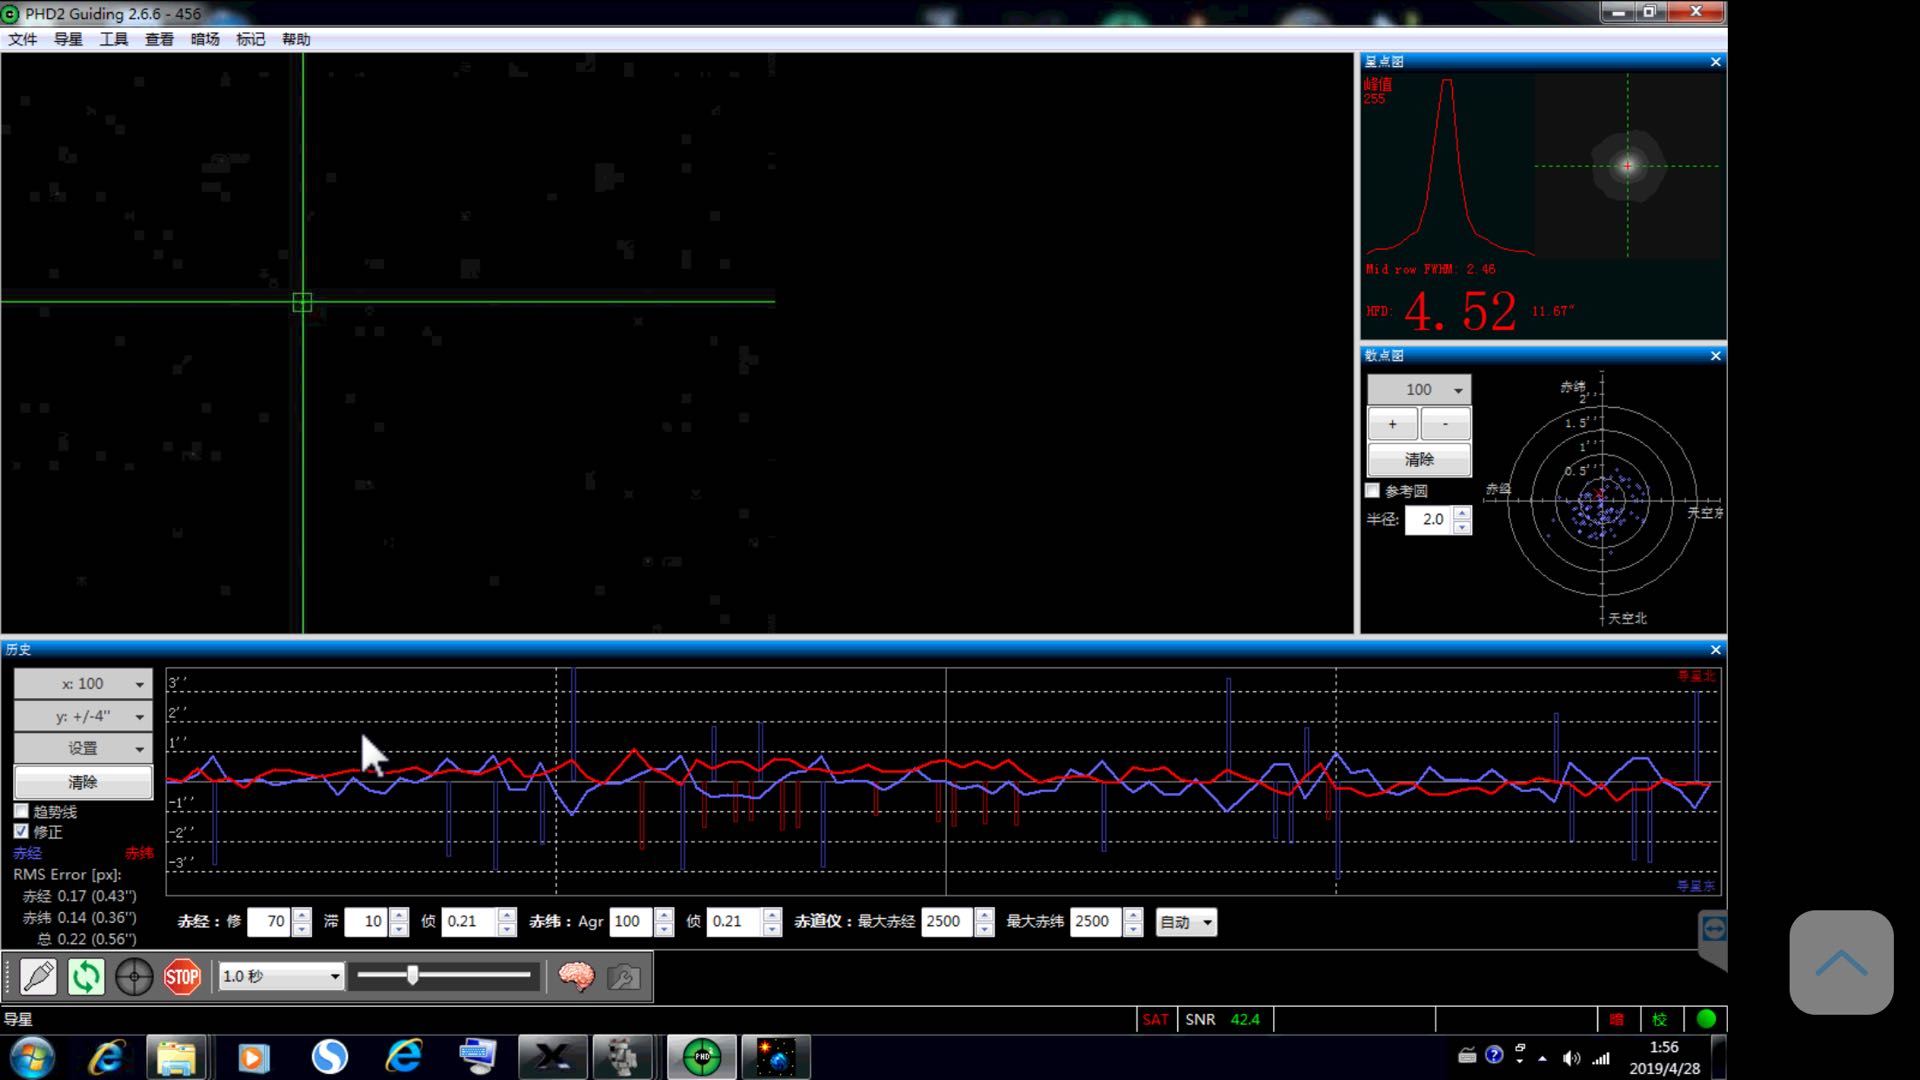This screenshot has height=1080, width=1920.
Task: Click the green status indicator light in status bar
Action: [x=1706, y=1019]
